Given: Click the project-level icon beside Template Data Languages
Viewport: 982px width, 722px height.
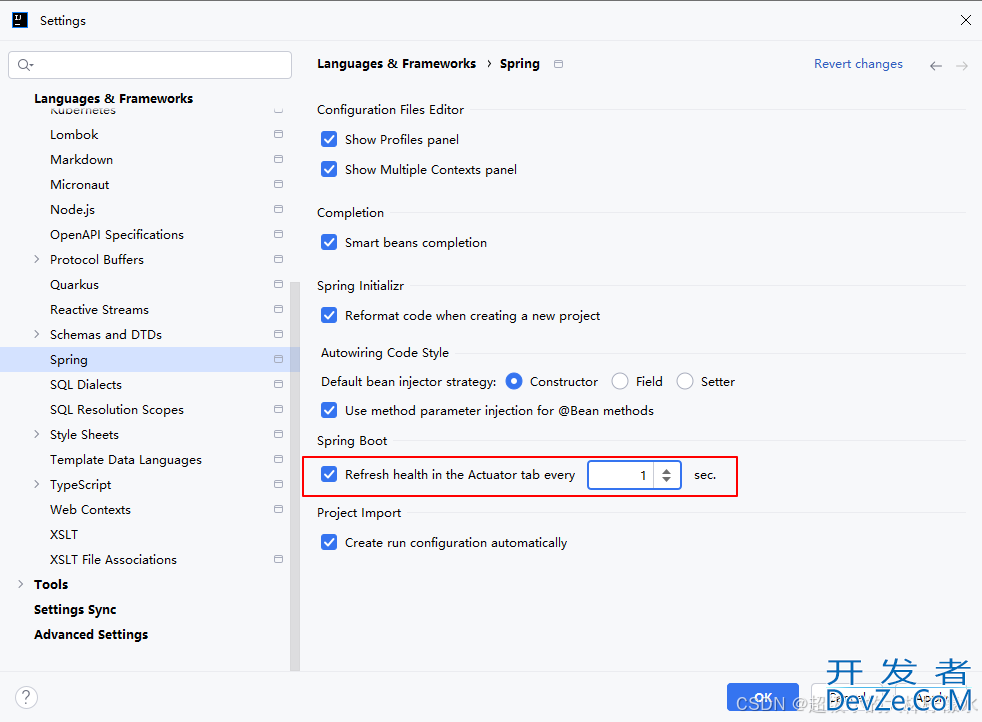Looking at the screenshot, I should click(278, 459).
